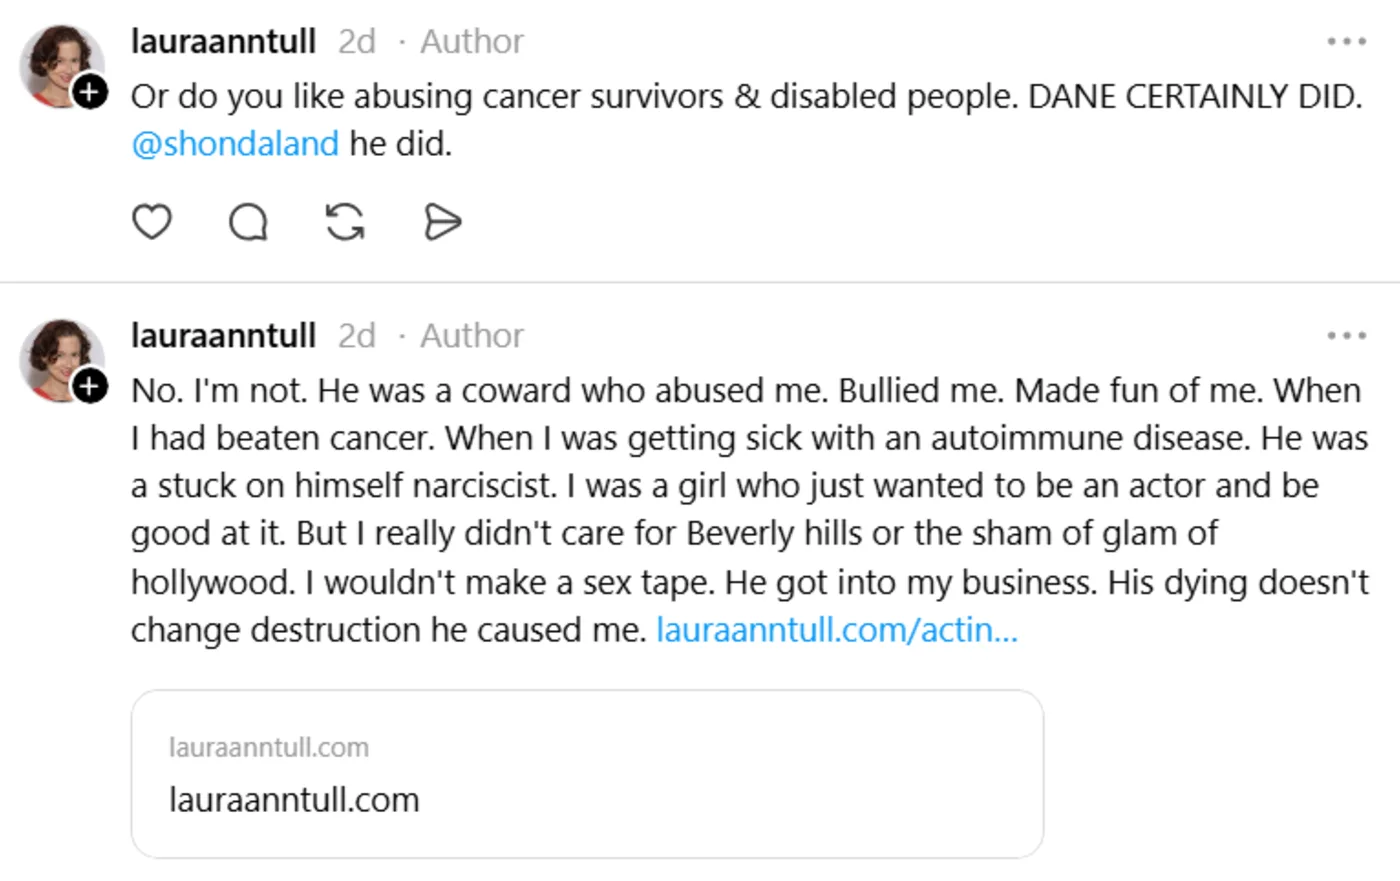View the Author label on the first comment
The image size is (1400, 881).
(470, 40)
